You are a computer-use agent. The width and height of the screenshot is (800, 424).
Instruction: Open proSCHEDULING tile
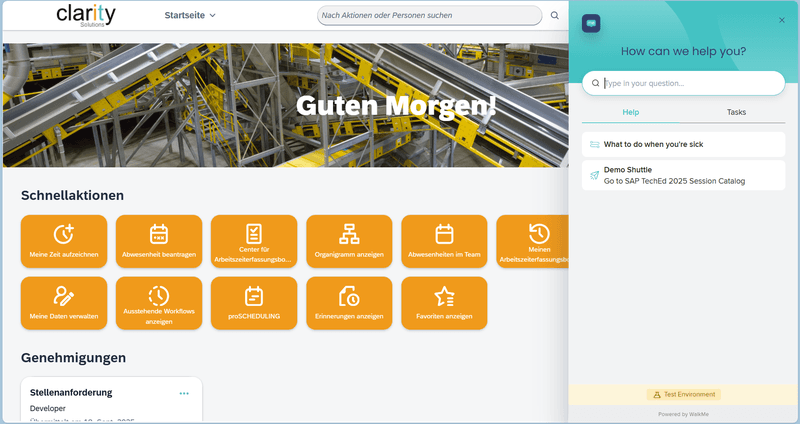(x=254, y=303)
